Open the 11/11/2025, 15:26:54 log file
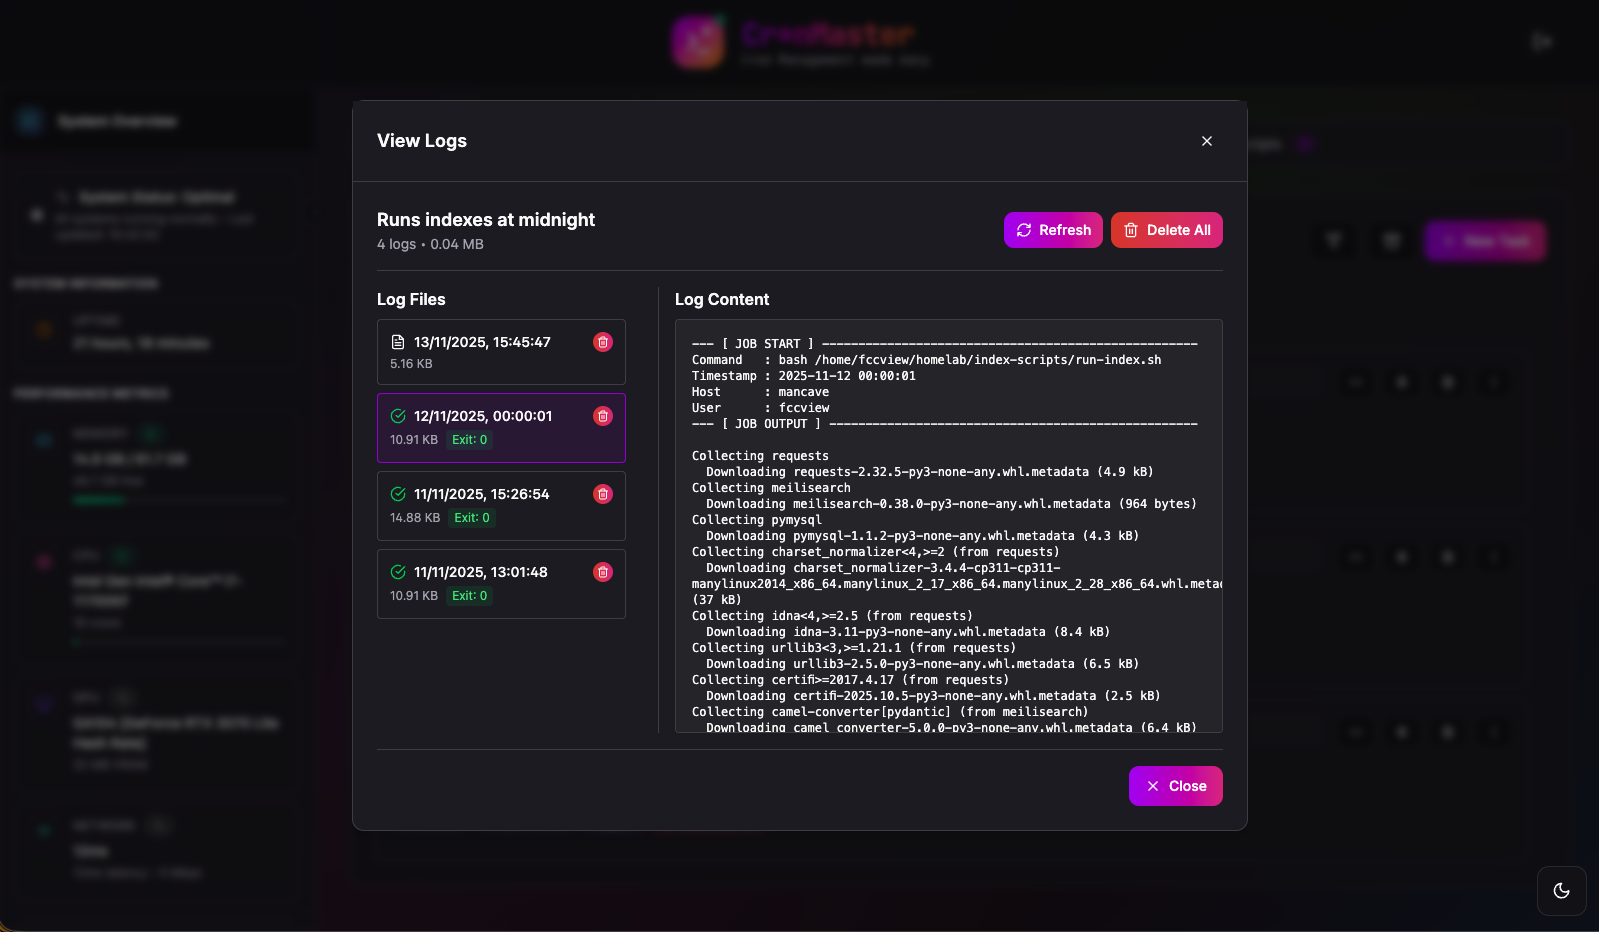This screenshot has height=932, width=1599. coord(501,506)
